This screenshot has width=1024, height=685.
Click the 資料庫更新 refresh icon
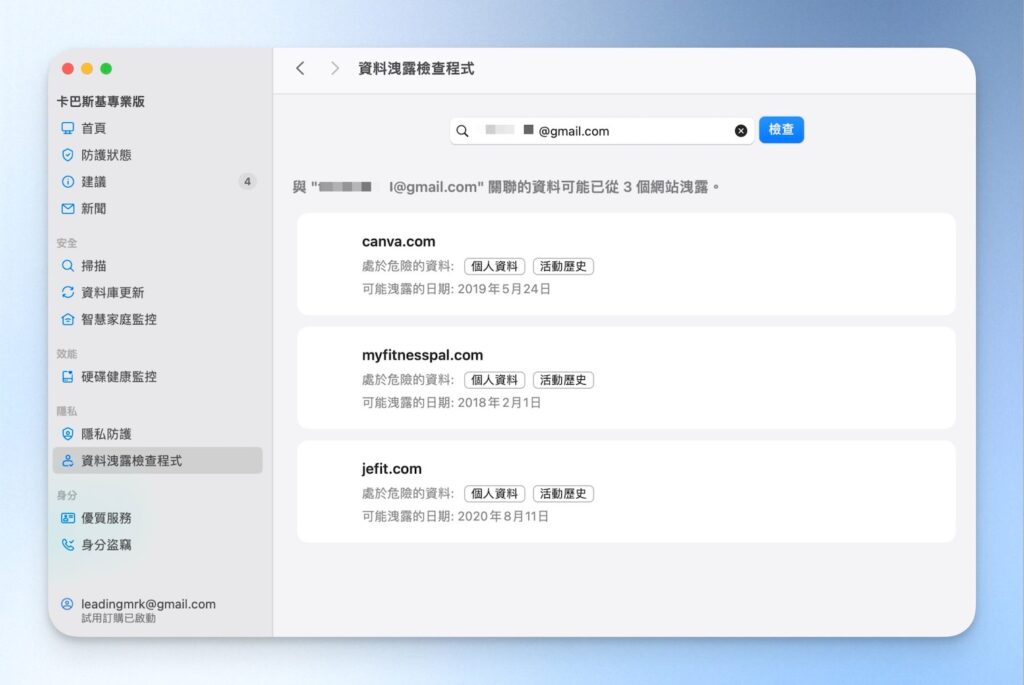tap(67, 293)
